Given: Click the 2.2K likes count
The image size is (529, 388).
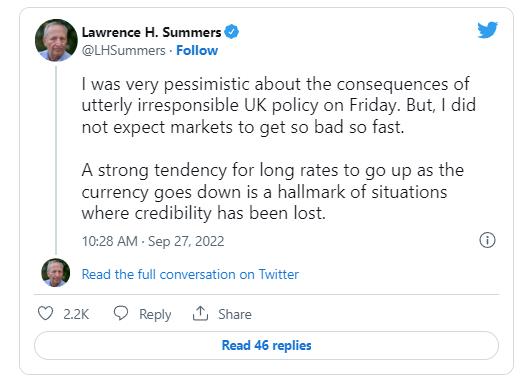Looking at the screenshot, I should tap(76, 314).
